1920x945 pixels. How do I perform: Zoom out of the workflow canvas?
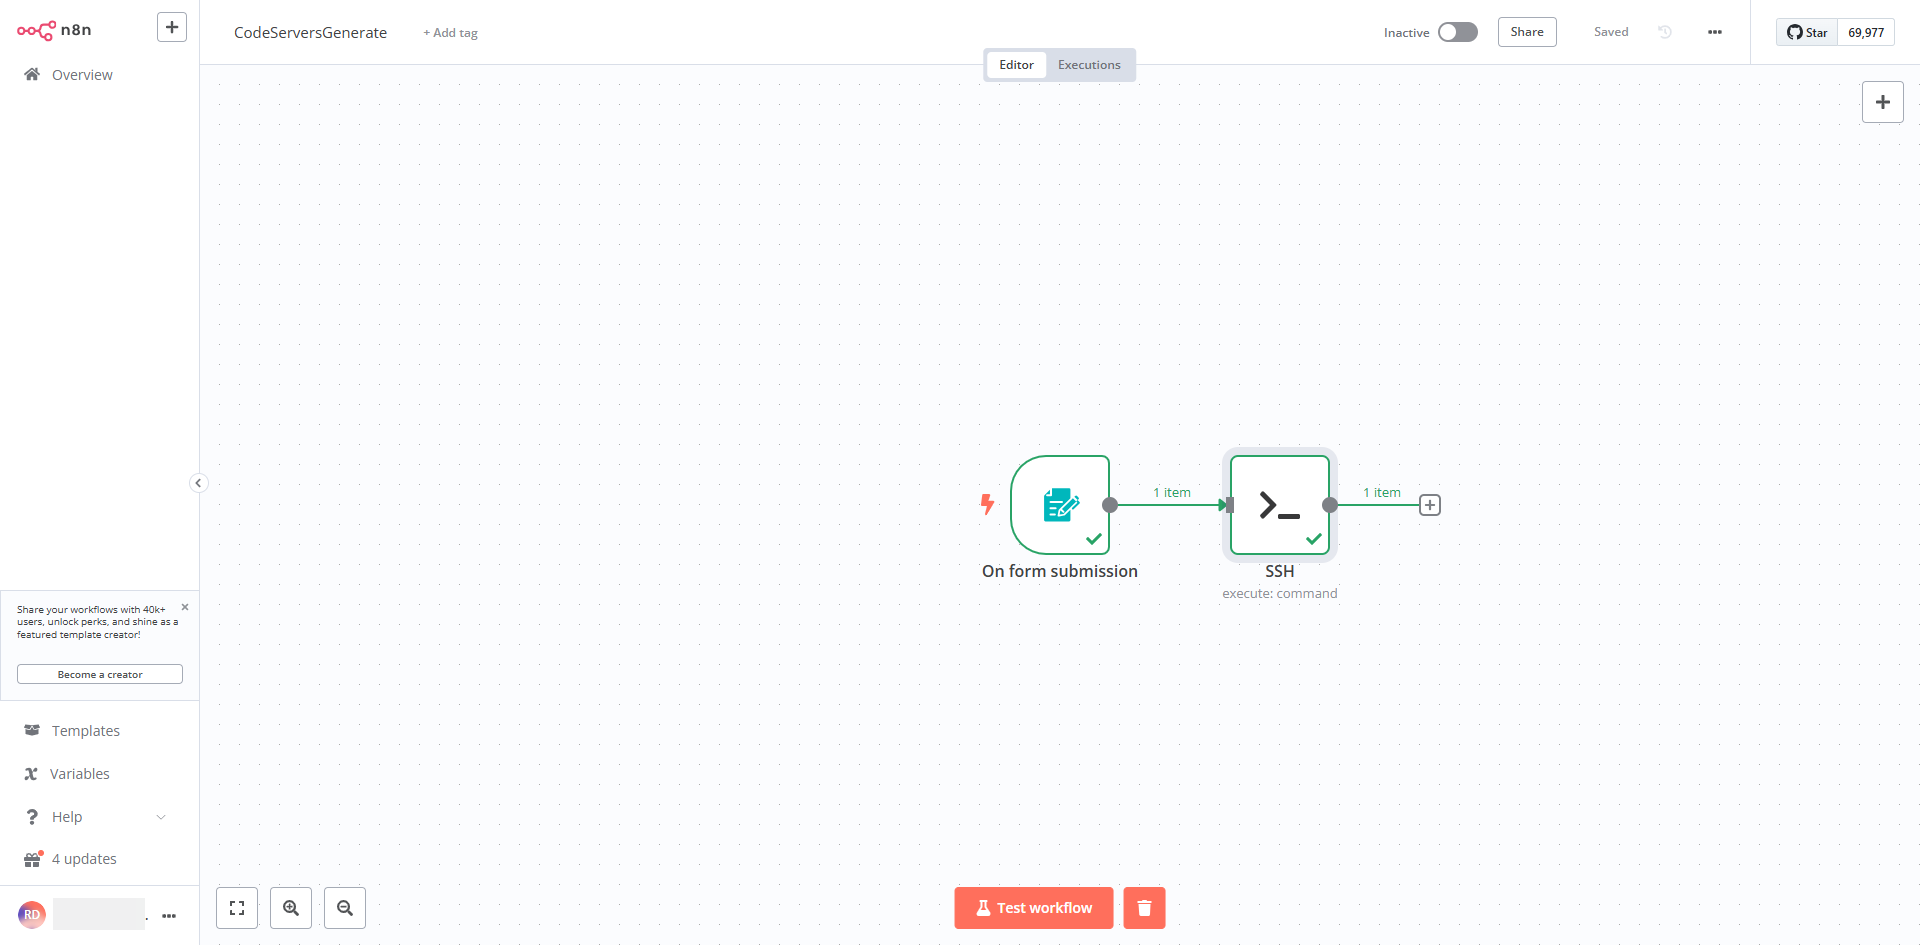click(345, 908)
